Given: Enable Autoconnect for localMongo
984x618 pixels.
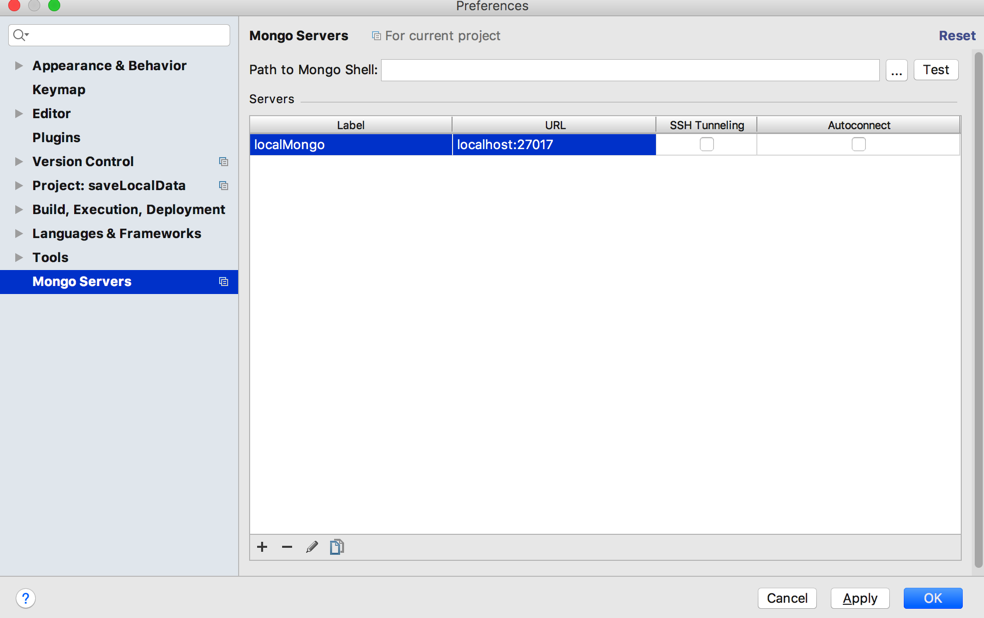Looking at the screenshot, I should pos(858,144).
